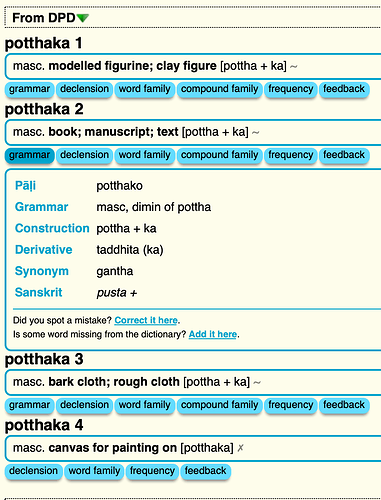This screenshot has height=500, width=381.
Task: Click the 'Correct it here' link
Action: 146,320
